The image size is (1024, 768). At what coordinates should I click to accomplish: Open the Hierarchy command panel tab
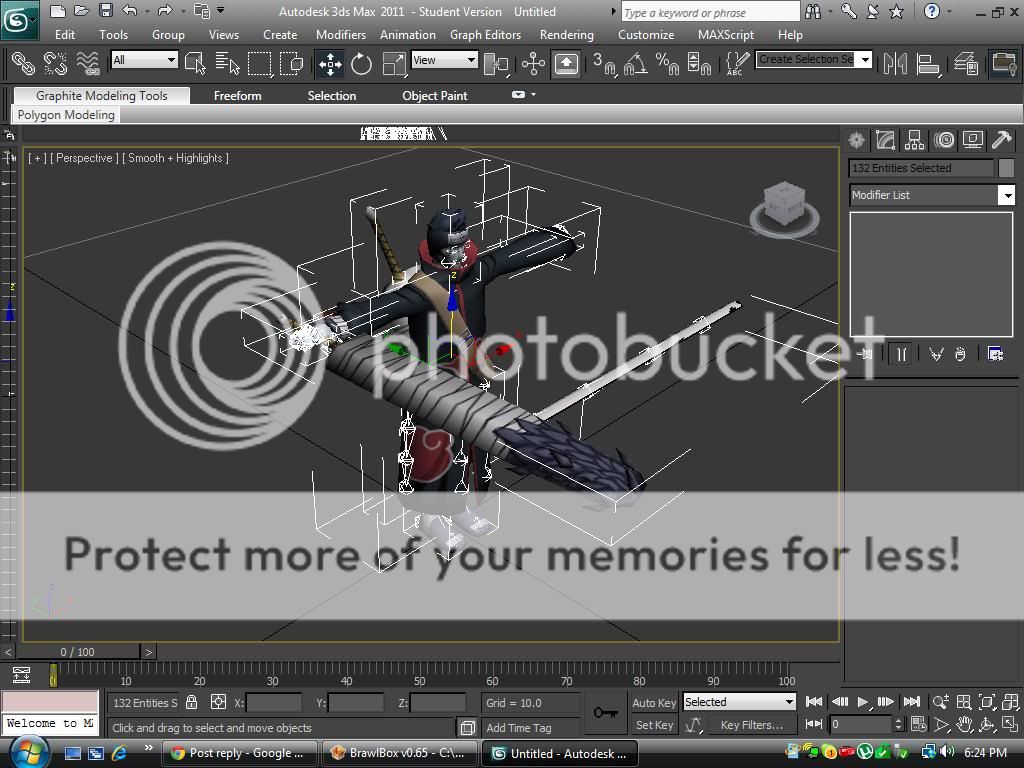pyautogui.click(x=914, y=139)
